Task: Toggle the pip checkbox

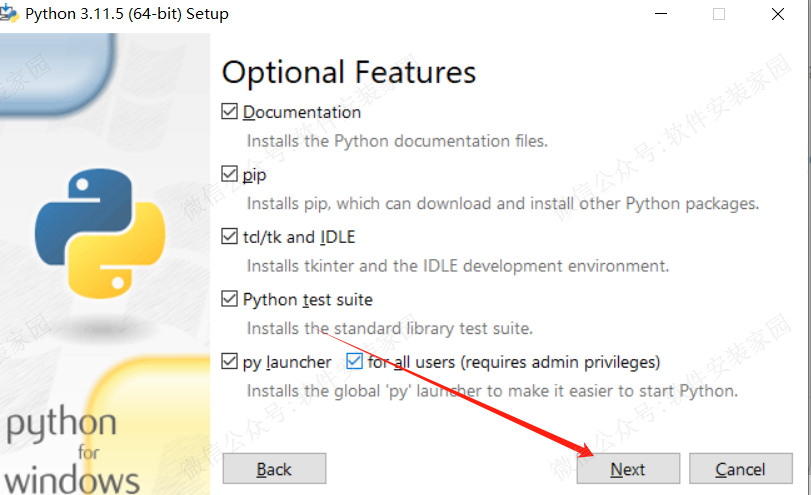Action: click(230, 175)
